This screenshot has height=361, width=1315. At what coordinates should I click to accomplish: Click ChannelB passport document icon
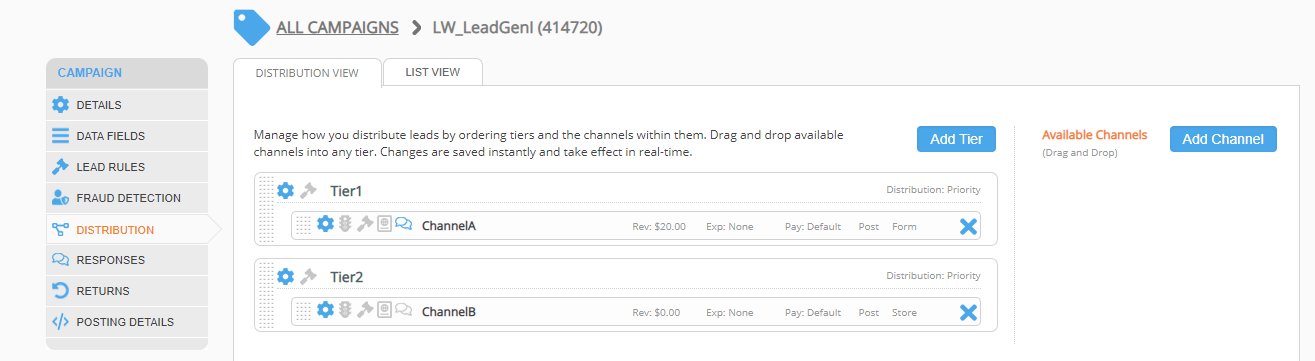(x=384, y=311)
